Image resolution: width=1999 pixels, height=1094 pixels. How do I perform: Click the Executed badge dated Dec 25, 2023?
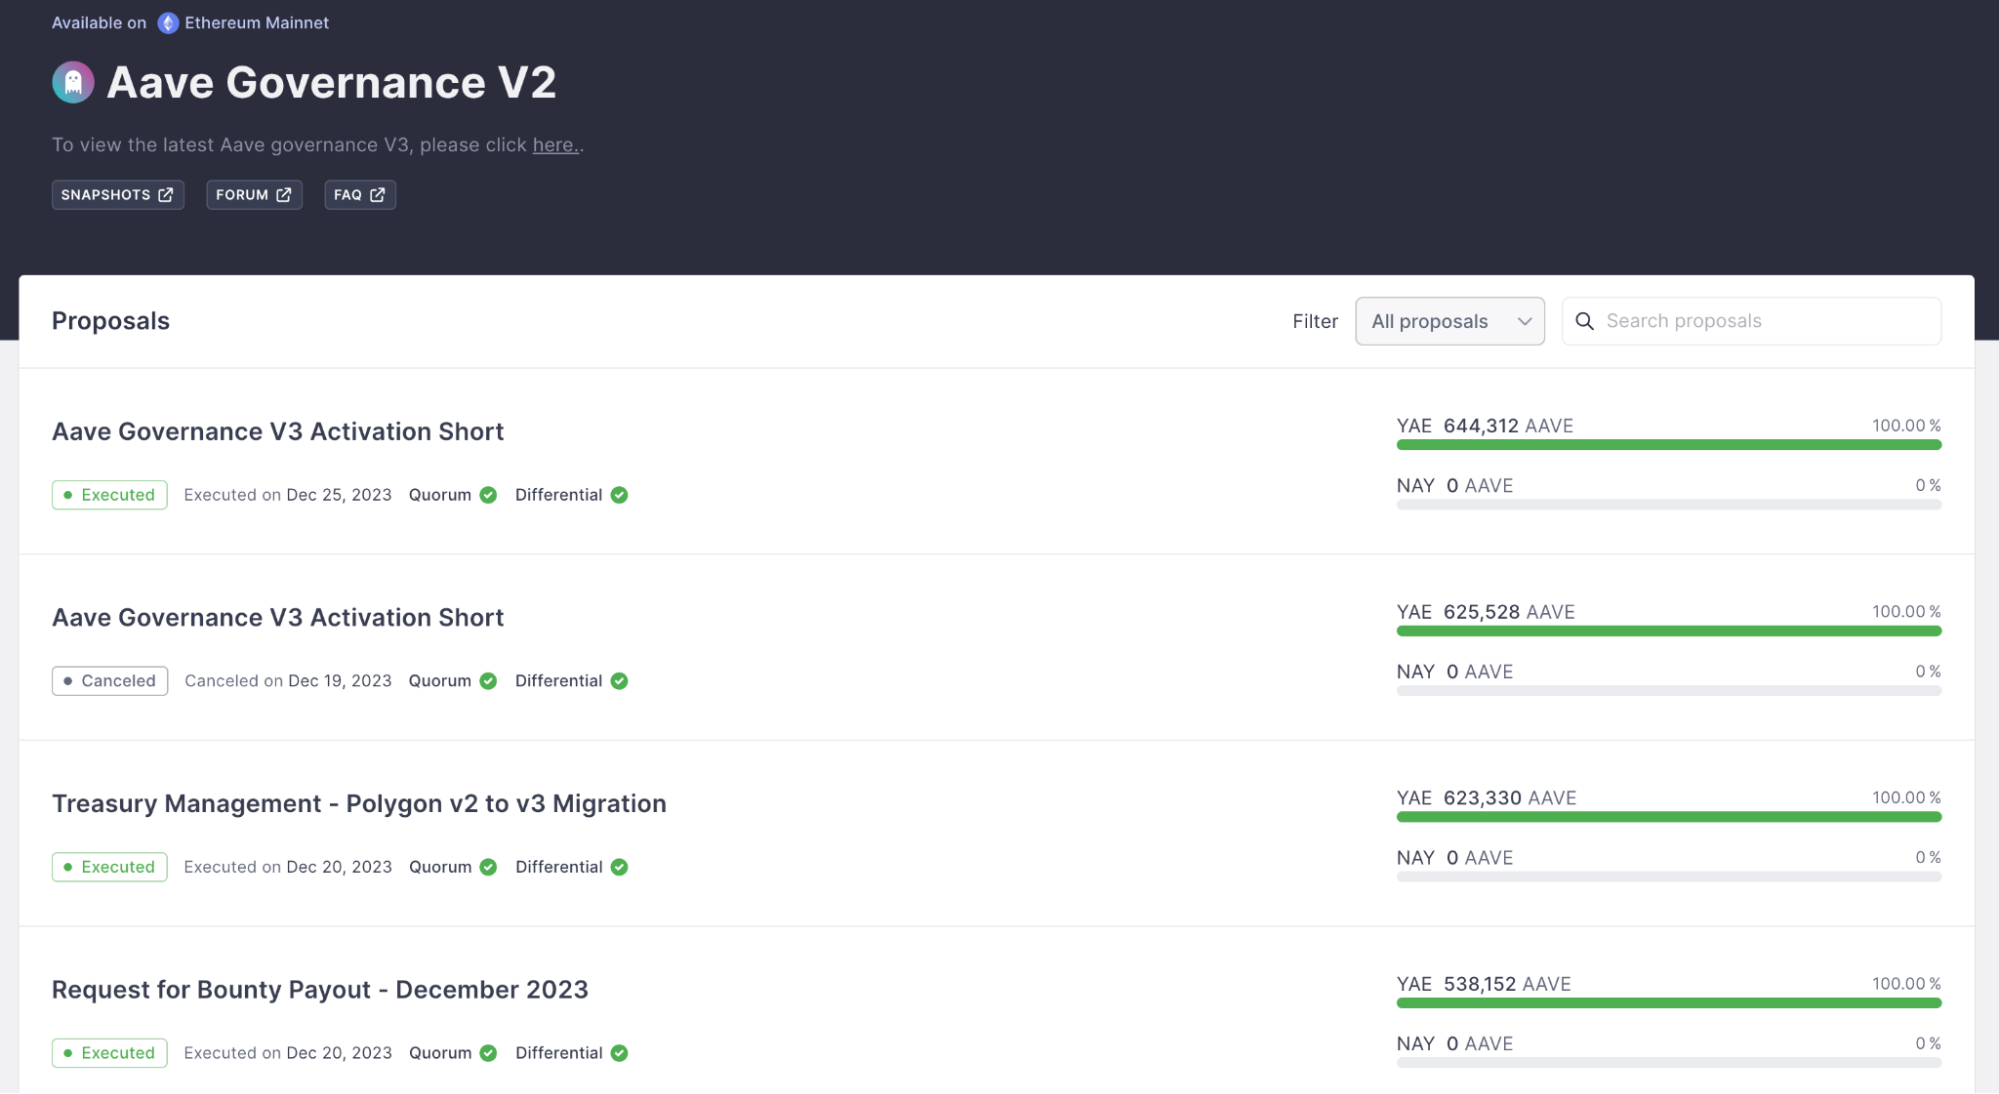tap(110, 495)
